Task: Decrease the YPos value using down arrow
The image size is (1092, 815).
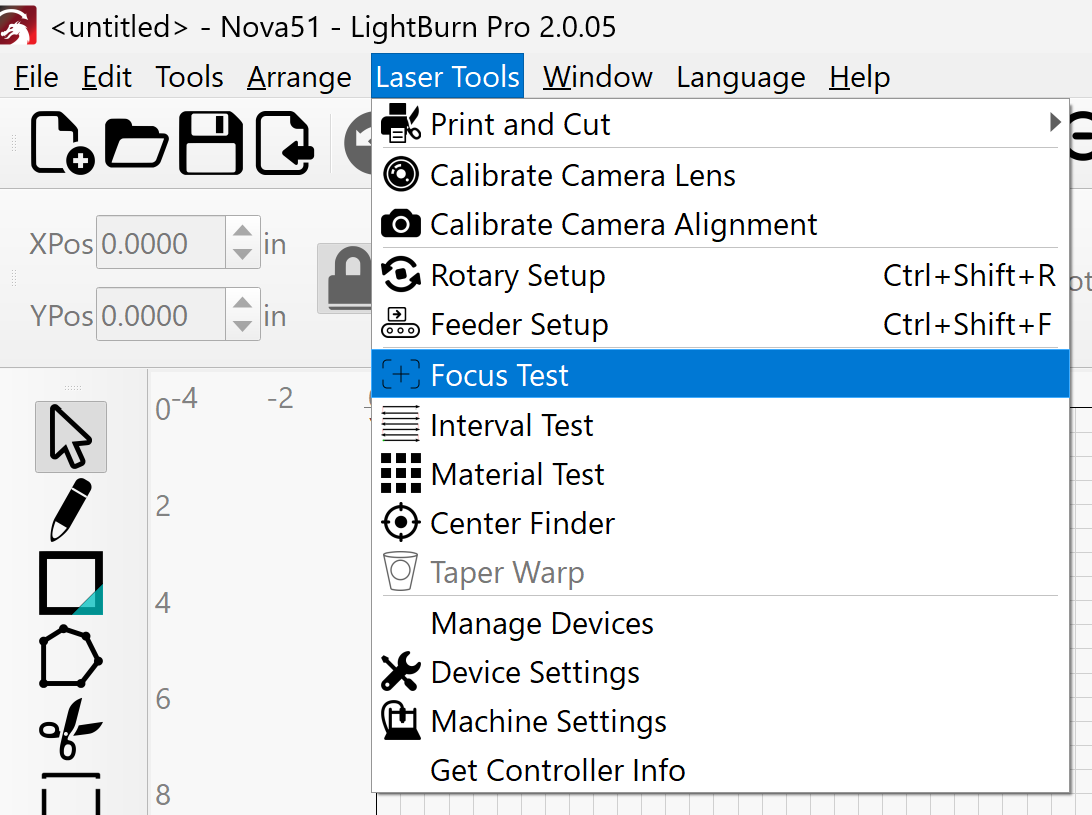Action: (242, 327)
